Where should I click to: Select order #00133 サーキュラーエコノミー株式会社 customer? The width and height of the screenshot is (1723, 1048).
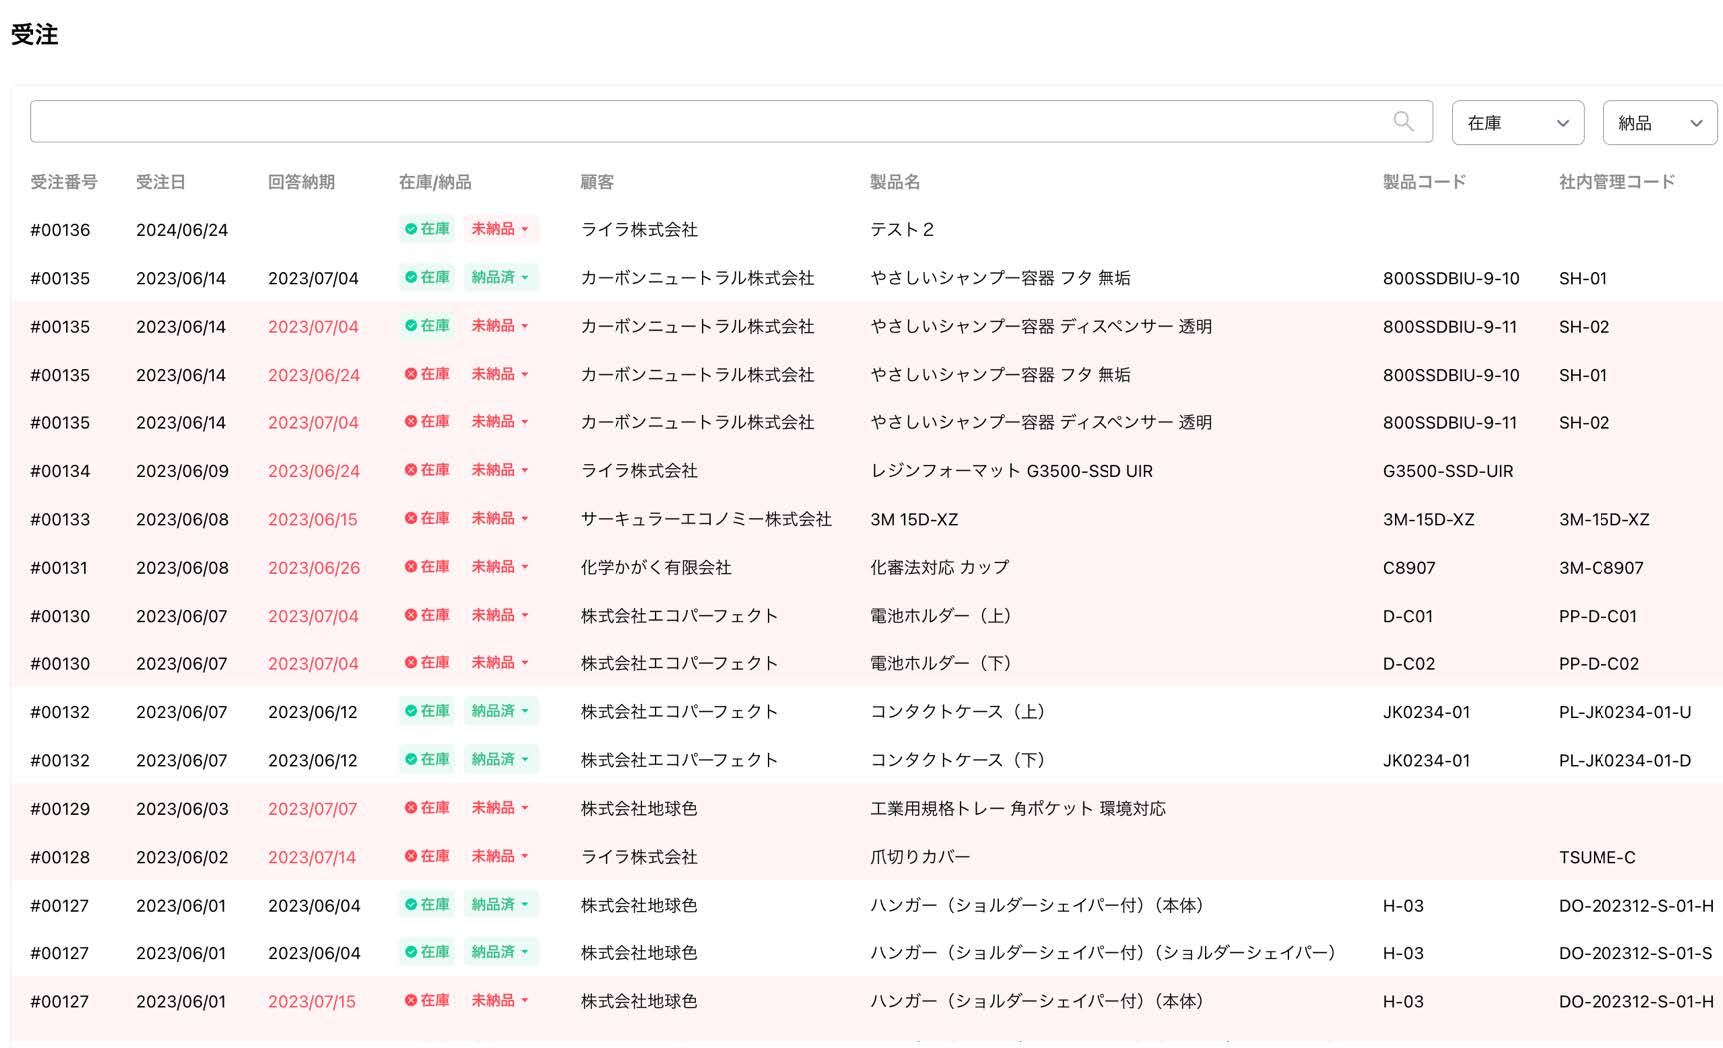706,519
